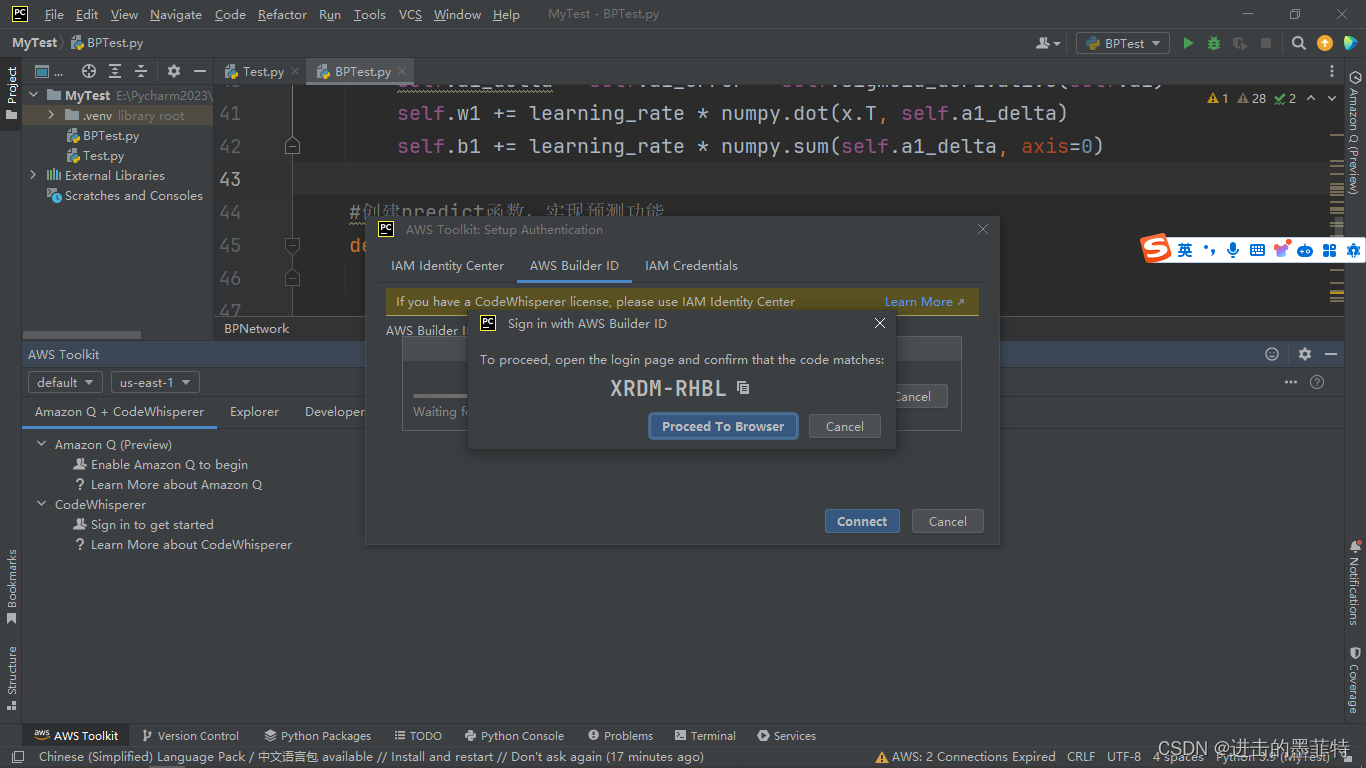1366x768 pixels.
Task: Click AWS: 2 Connections Expired status
Action: point(965,757)
